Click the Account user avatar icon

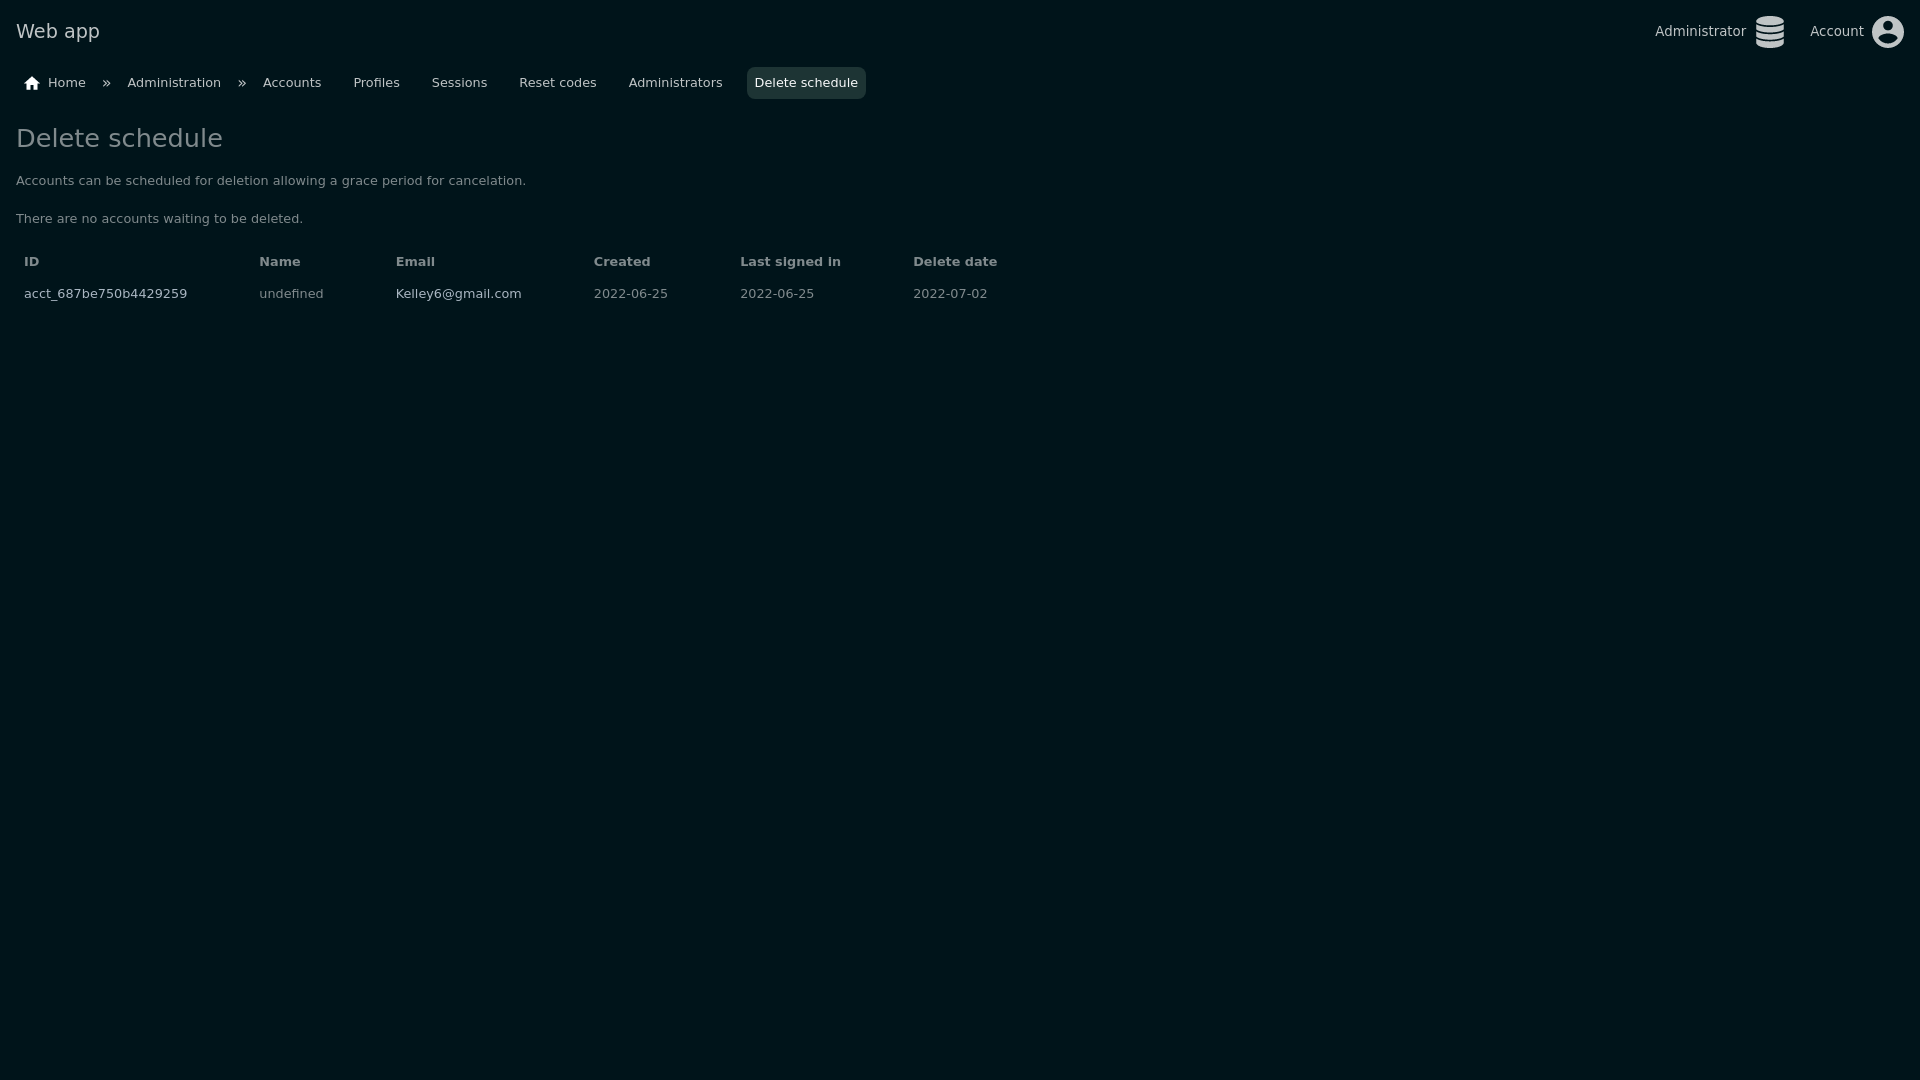(x=1887, y=32)
